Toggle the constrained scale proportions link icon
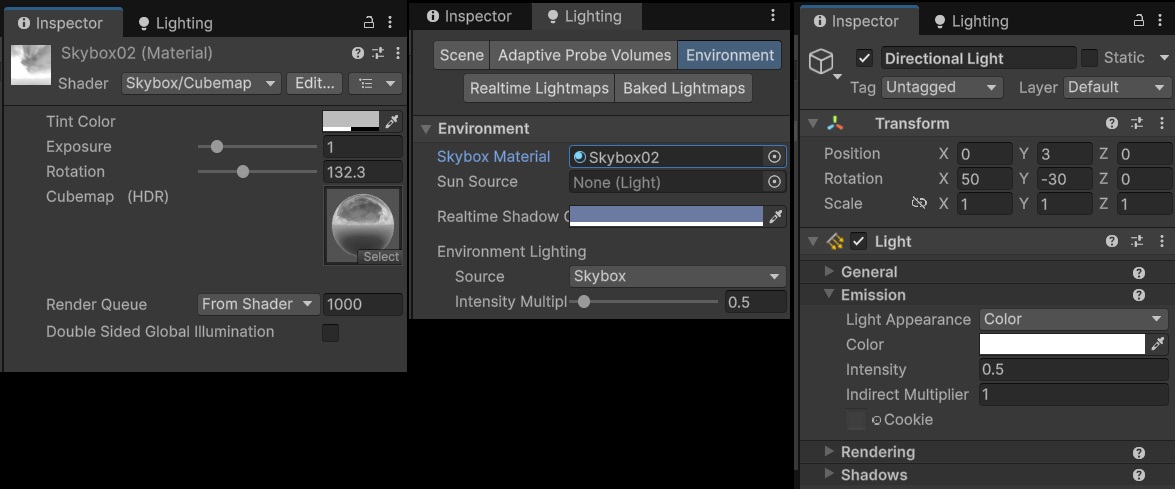This screenshot has width=1175, height=489. click(x=919, y=203)
